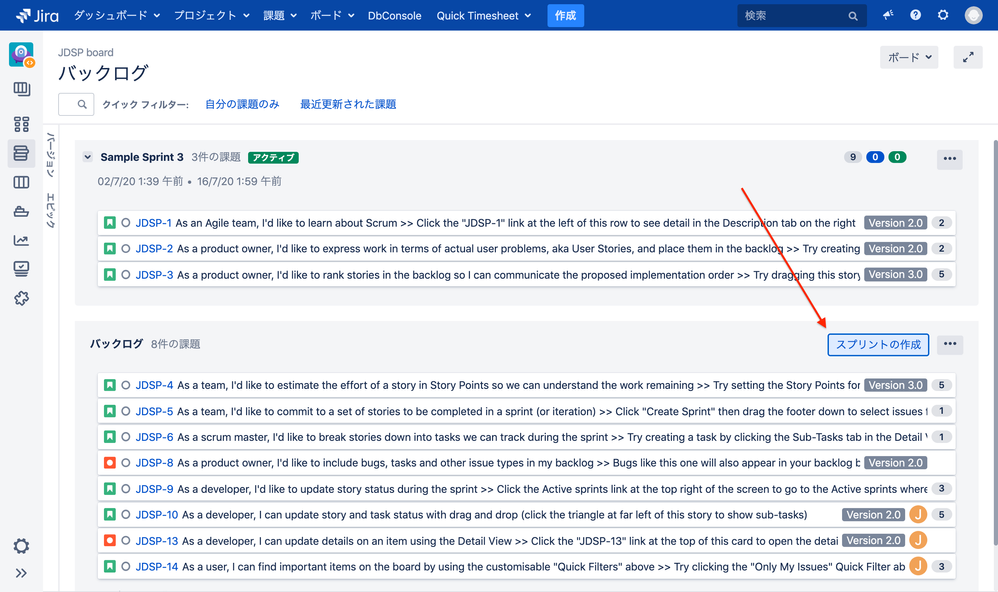Apply the 自分の課題のみ quick filter

point(242,104)
